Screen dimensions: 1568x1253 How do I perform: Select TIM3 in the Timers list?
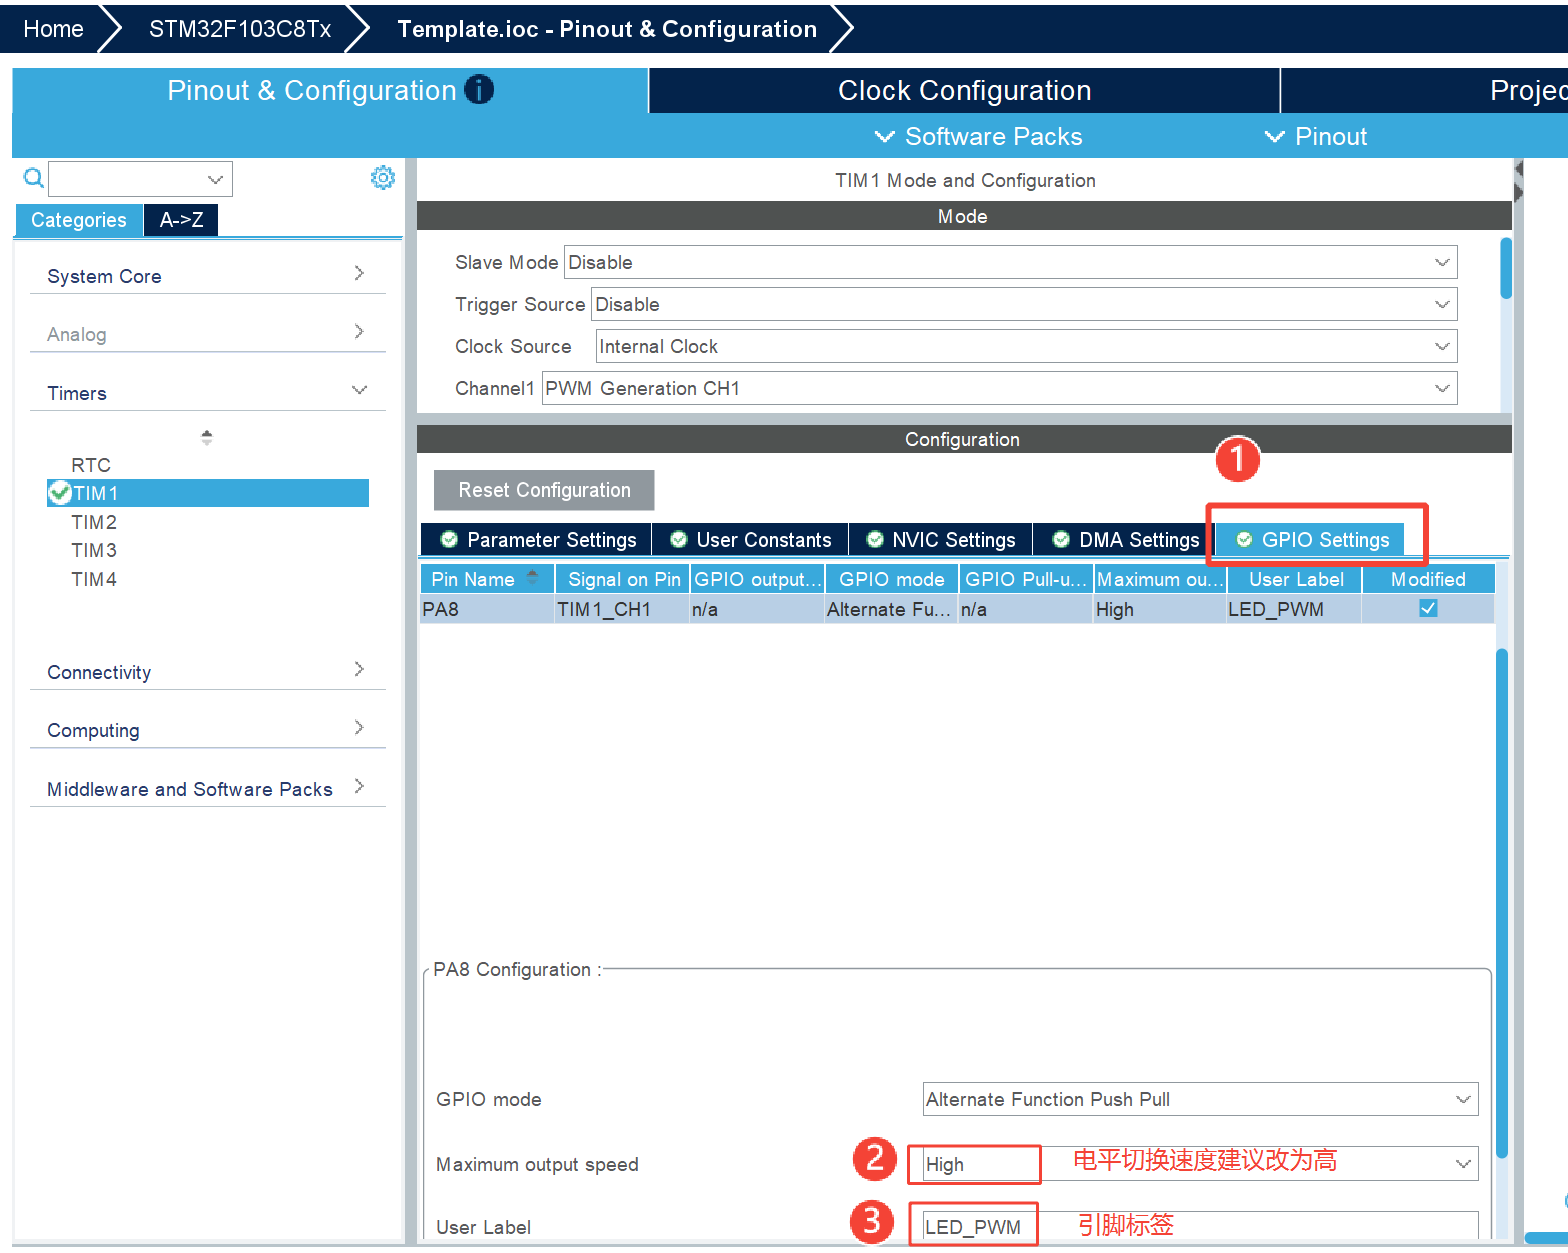pos(94,549)
